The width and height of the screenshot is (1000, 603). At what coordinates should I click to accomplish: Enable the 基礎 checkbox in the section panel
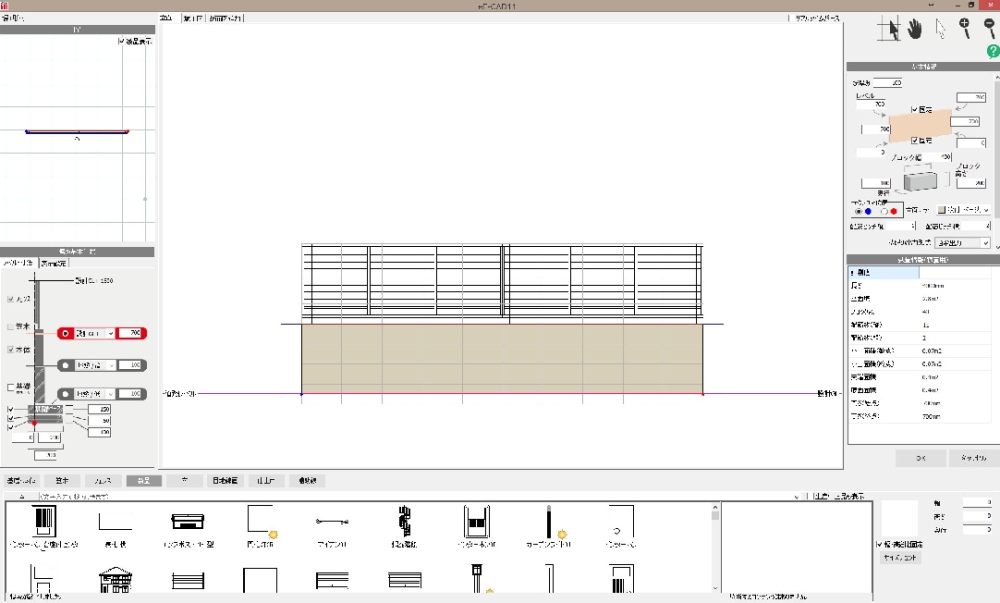pyautogui.click(x=10, y=387)
